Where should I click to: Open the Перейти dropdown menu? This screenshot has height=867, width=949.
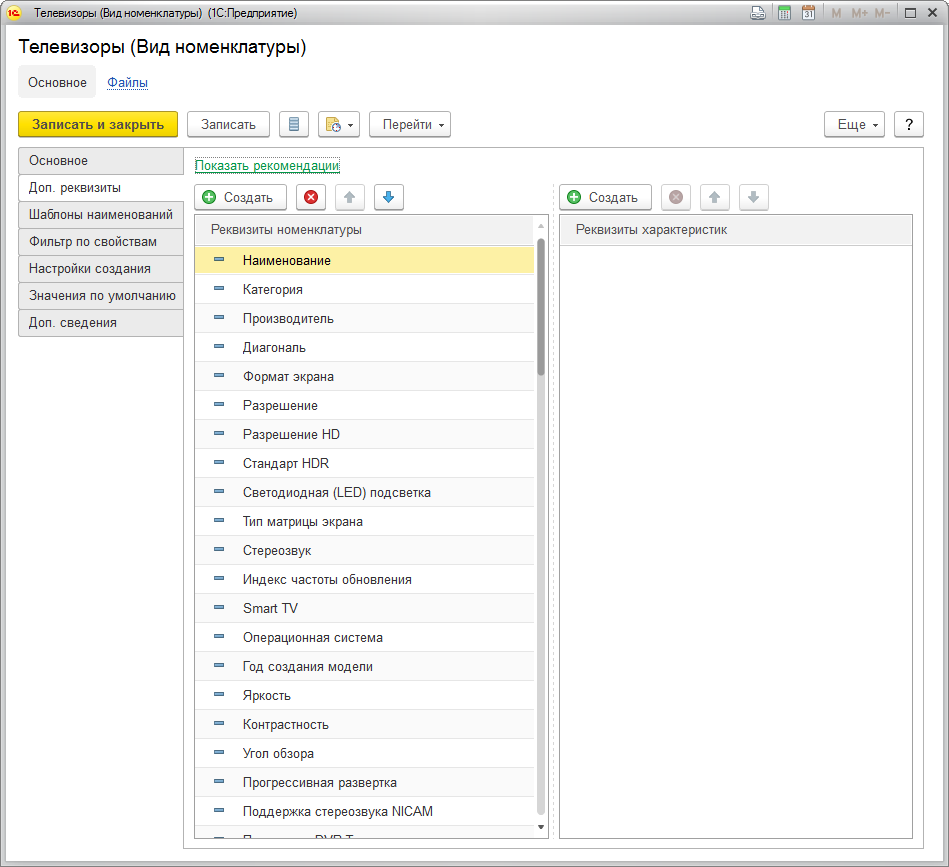click(410, 124)
